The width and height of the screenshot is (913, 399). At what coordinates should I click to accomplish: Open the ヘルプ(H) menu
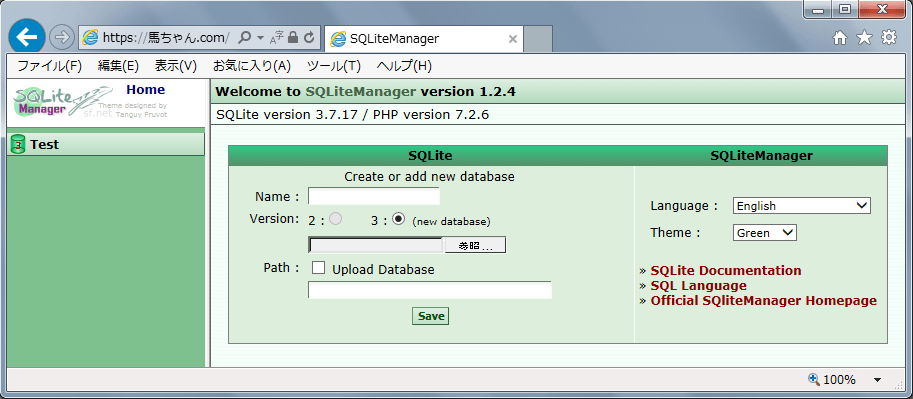[x=404, y=66]
